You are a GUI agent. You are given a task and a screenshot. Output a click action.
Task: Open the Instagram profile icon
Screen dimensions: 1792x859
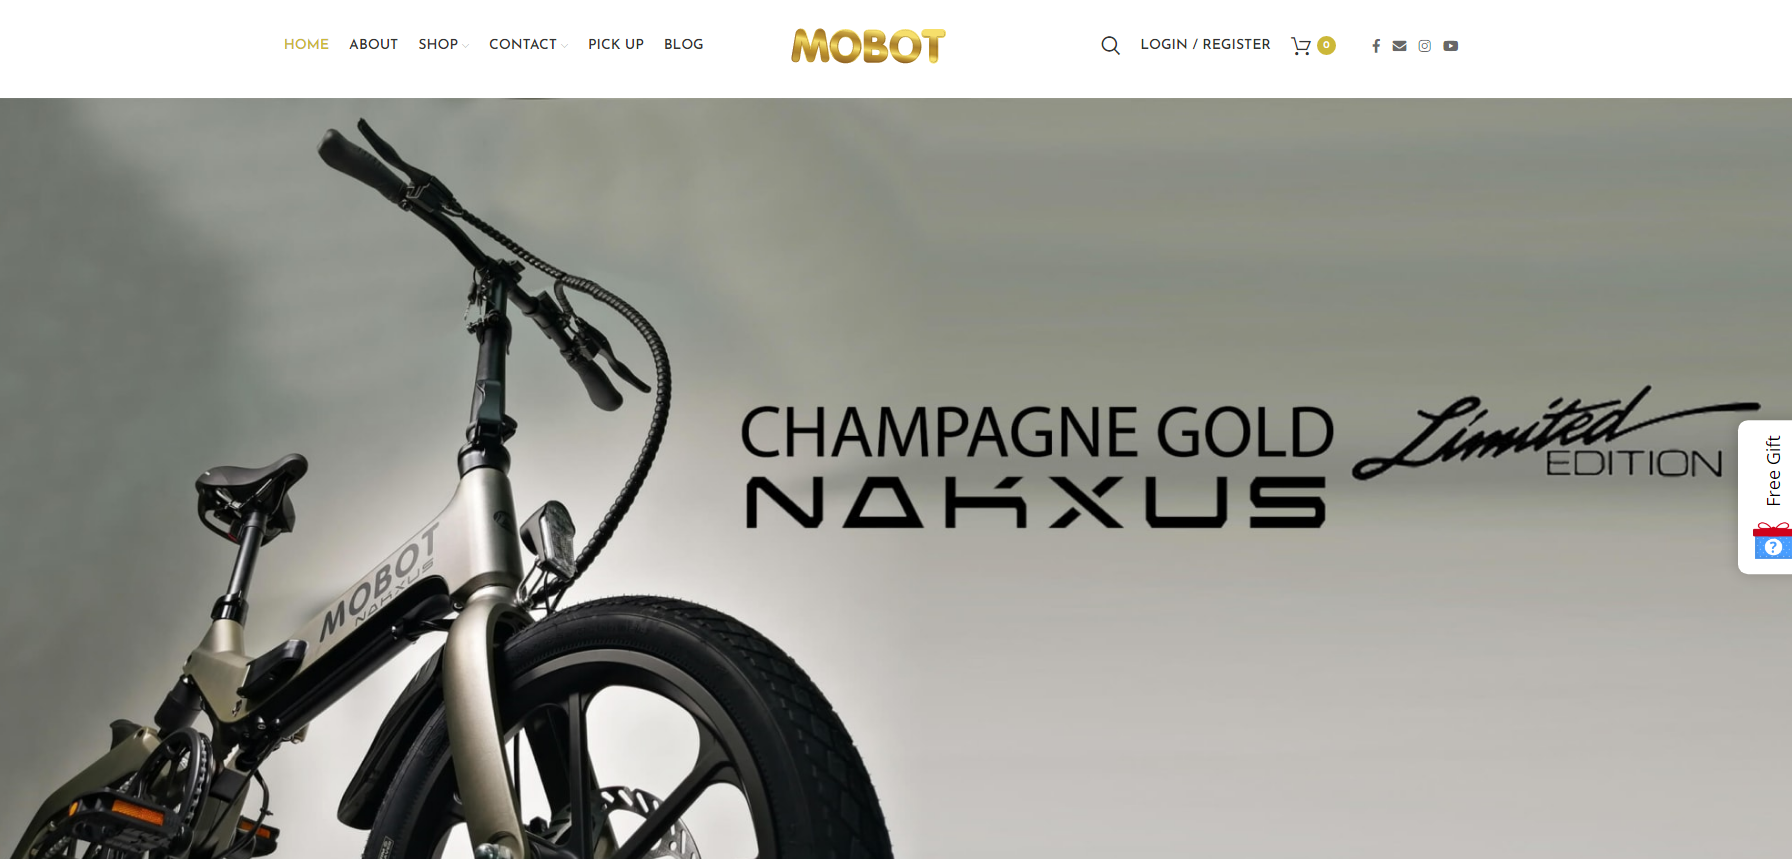click(1425, 46)
